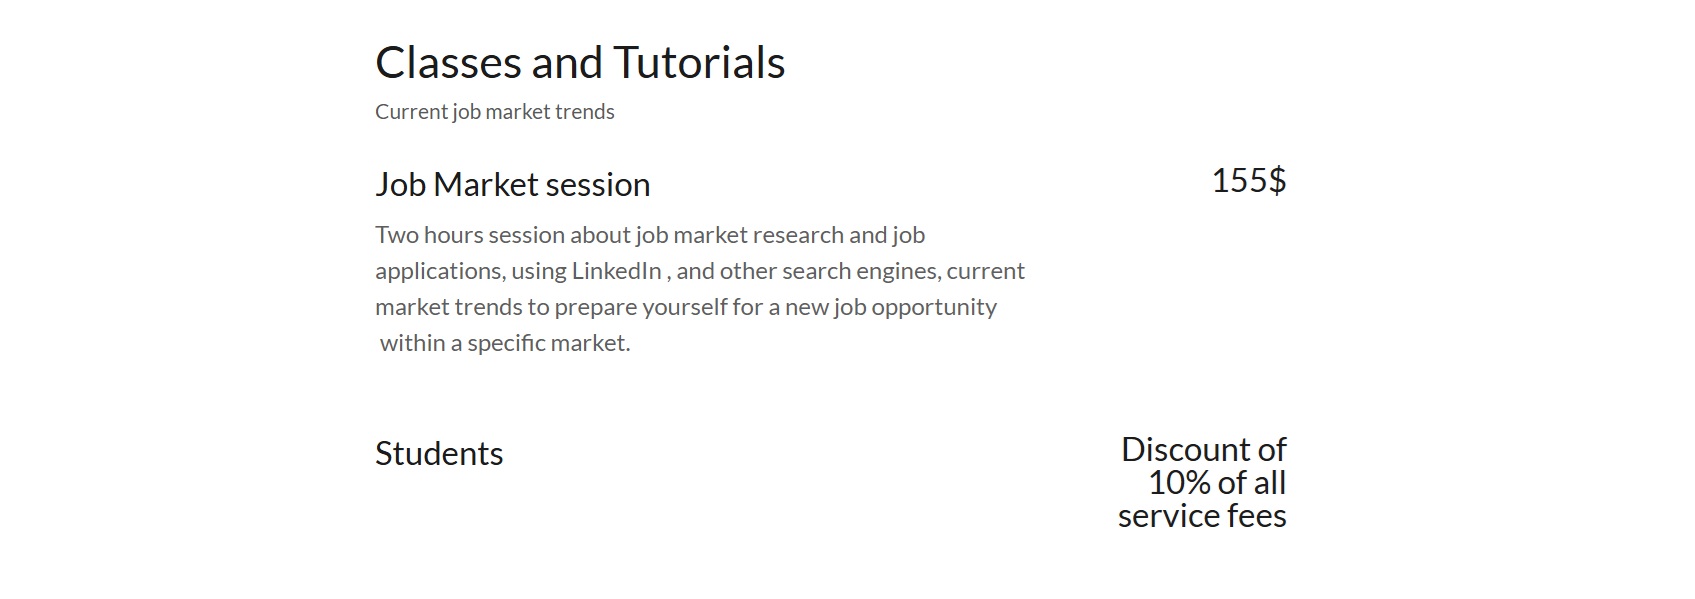Click the Classes and Tutorials heading
Screen dimensions: 1695x599
tap(580, 62)
